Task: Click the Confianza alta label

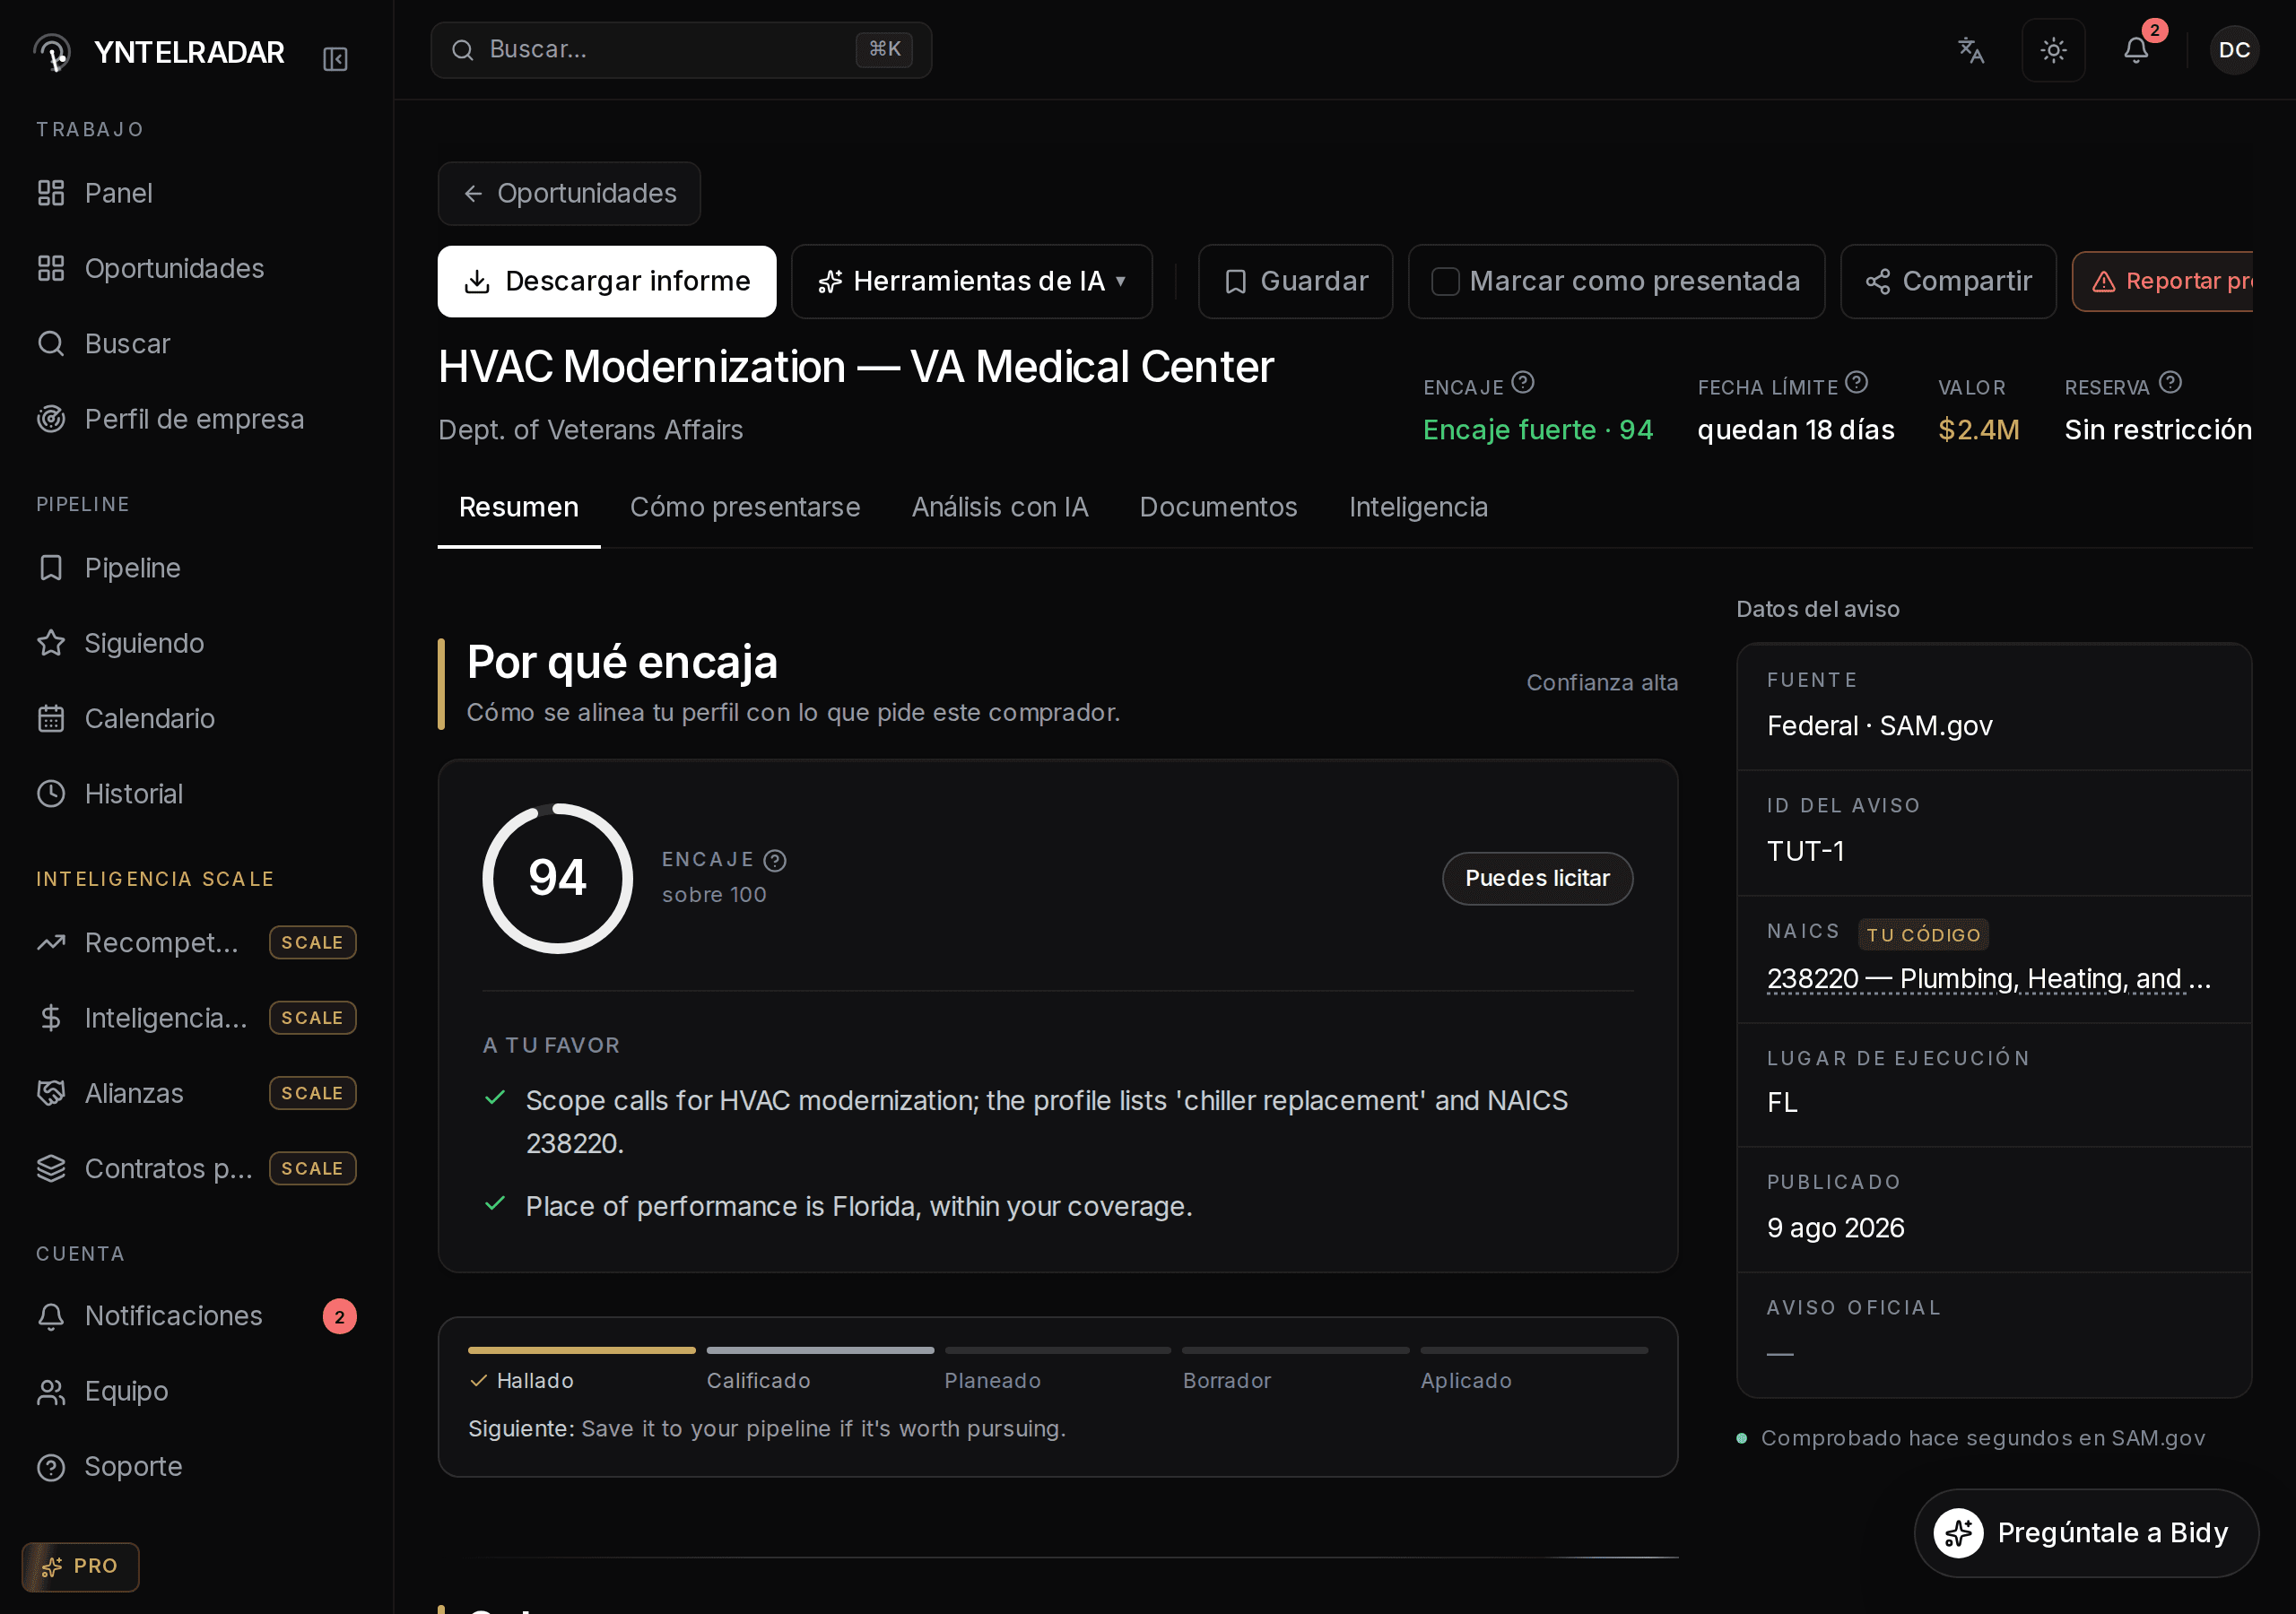Action: [1601, 682]
